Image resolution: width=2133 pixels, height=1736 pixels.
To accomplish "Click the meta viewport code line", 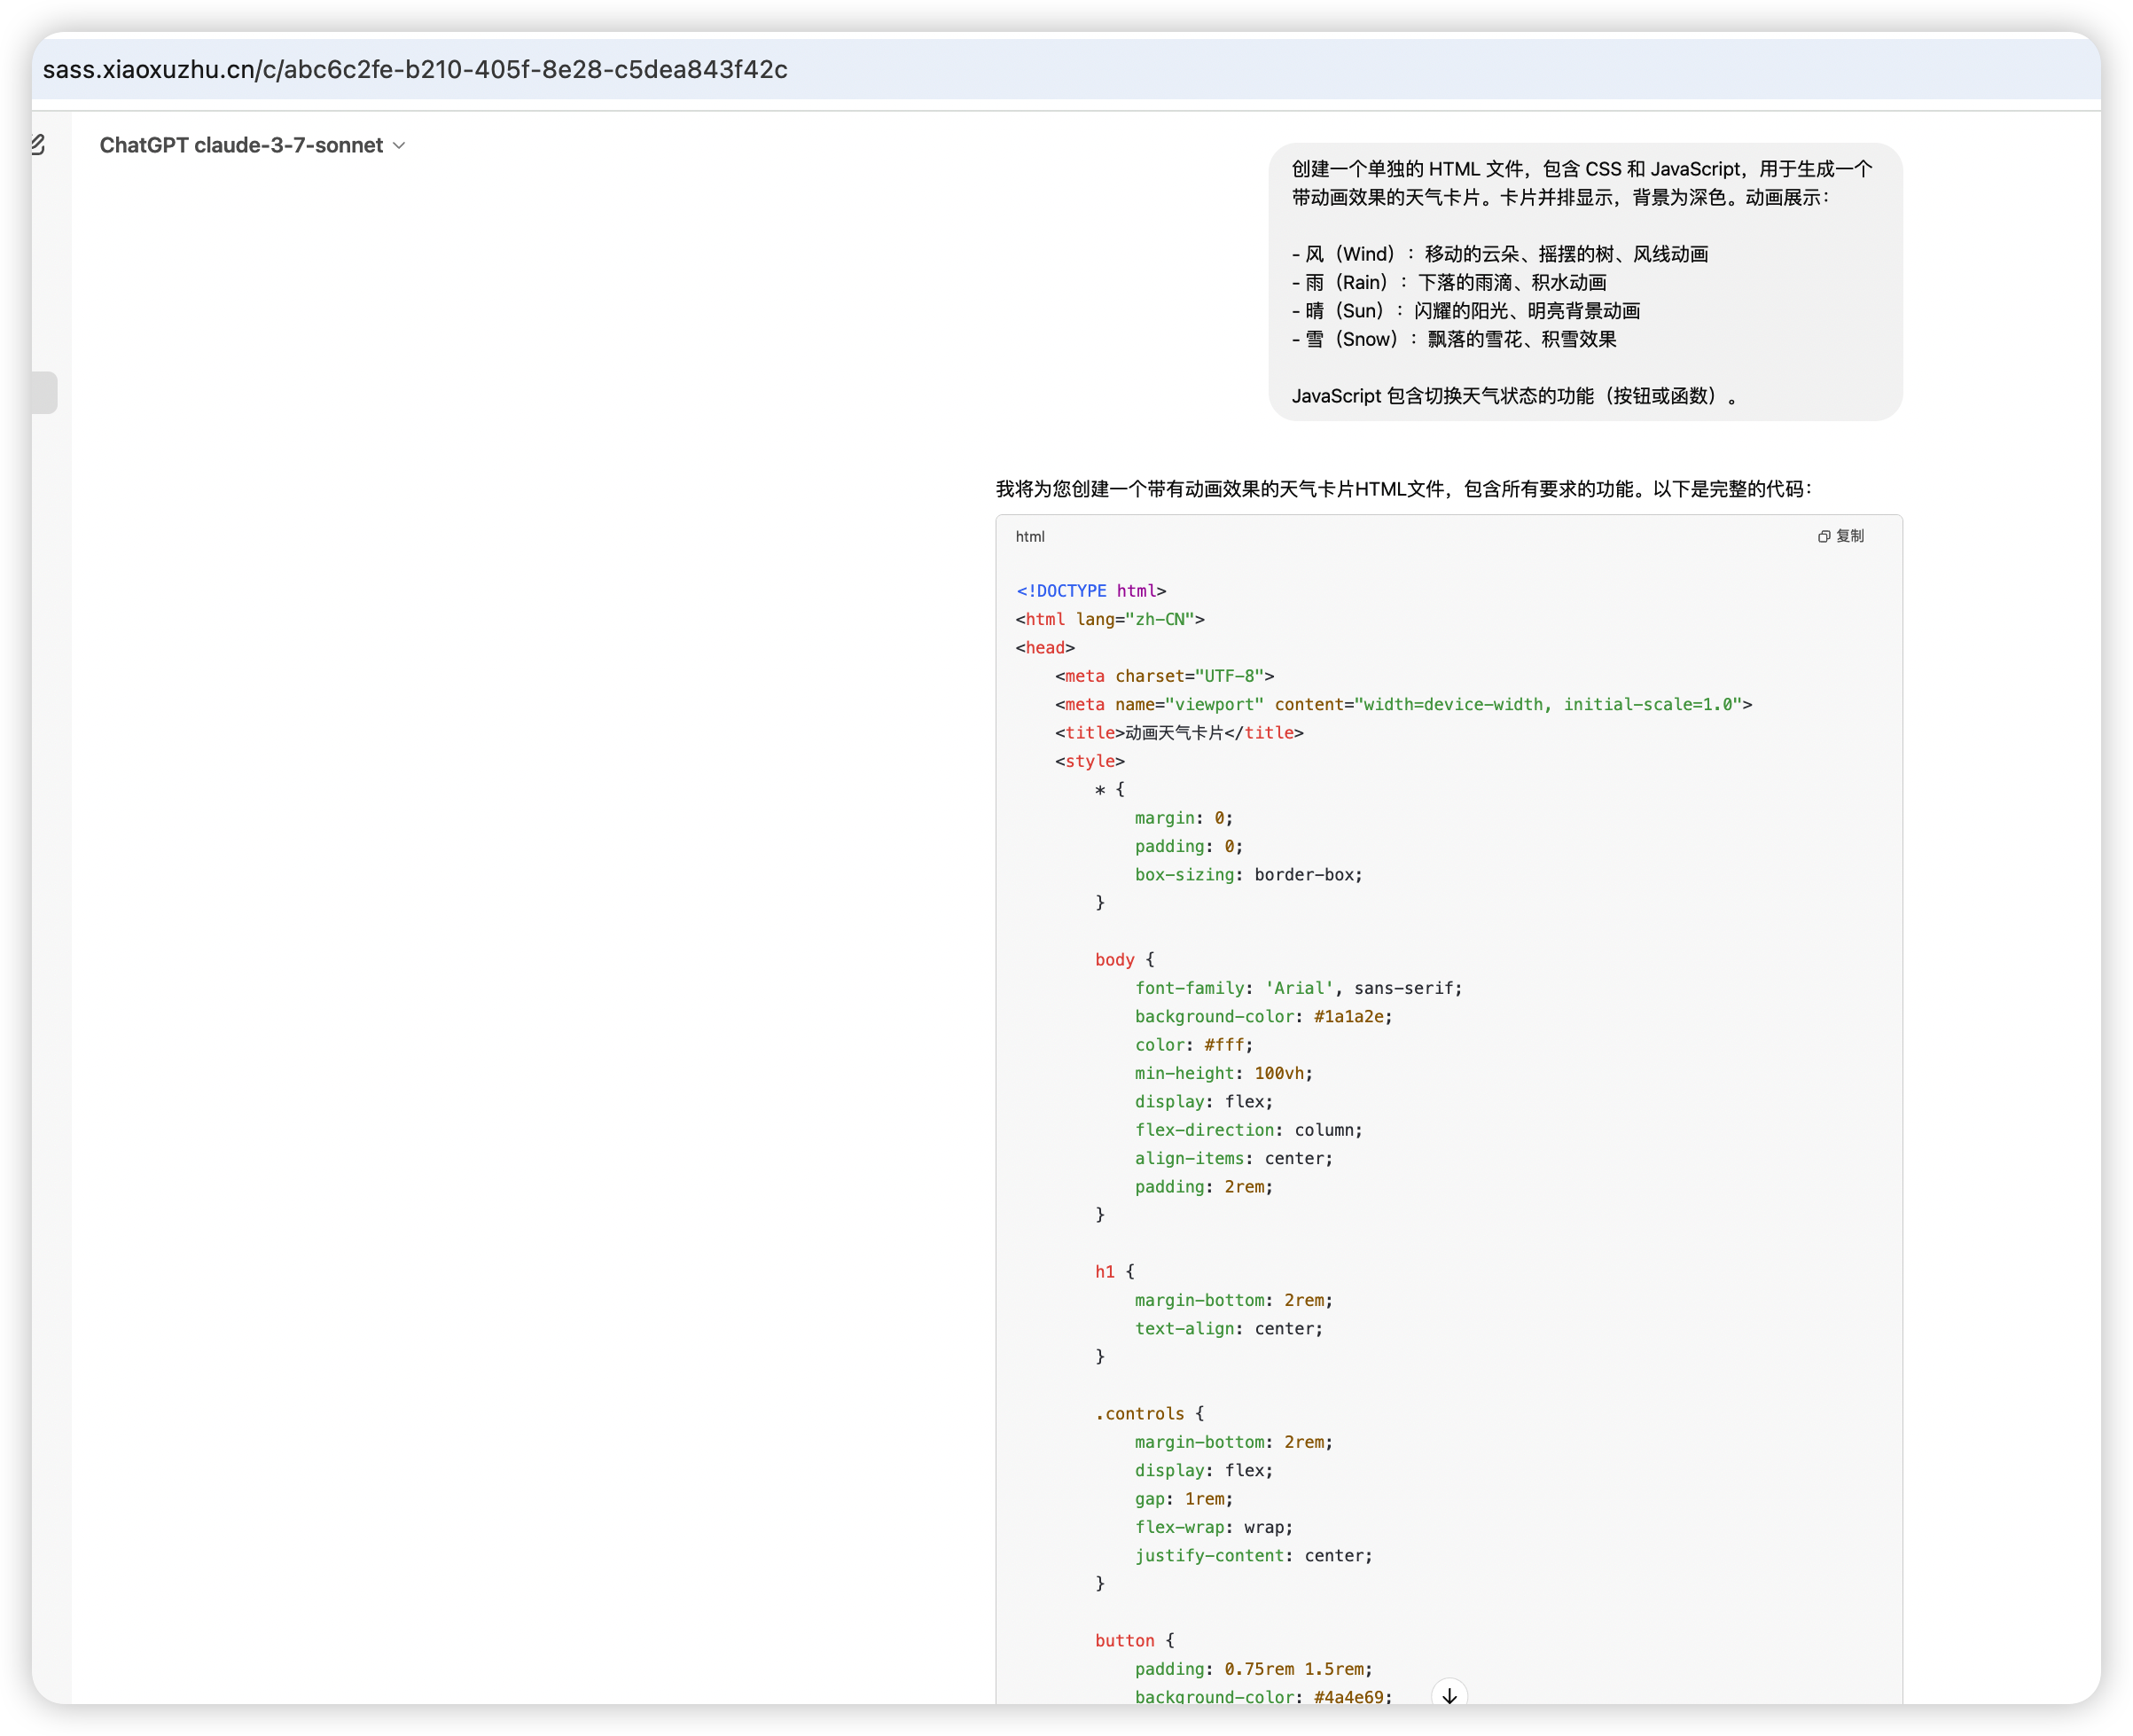I will coord(1402,705).
